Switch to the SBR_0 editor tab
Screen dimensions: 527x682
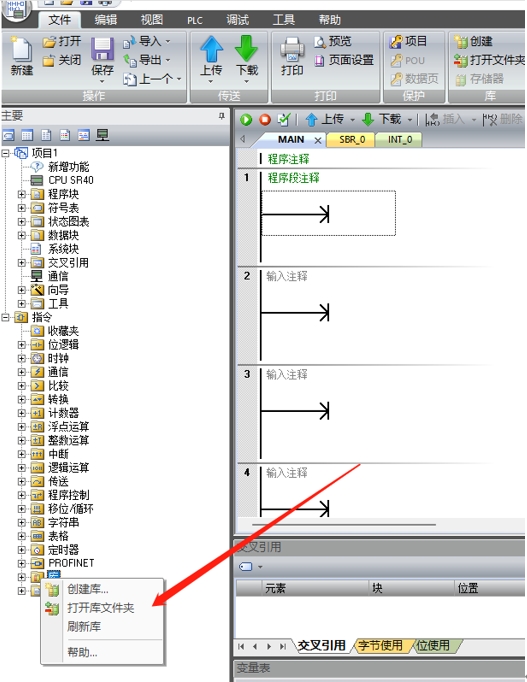352,140
